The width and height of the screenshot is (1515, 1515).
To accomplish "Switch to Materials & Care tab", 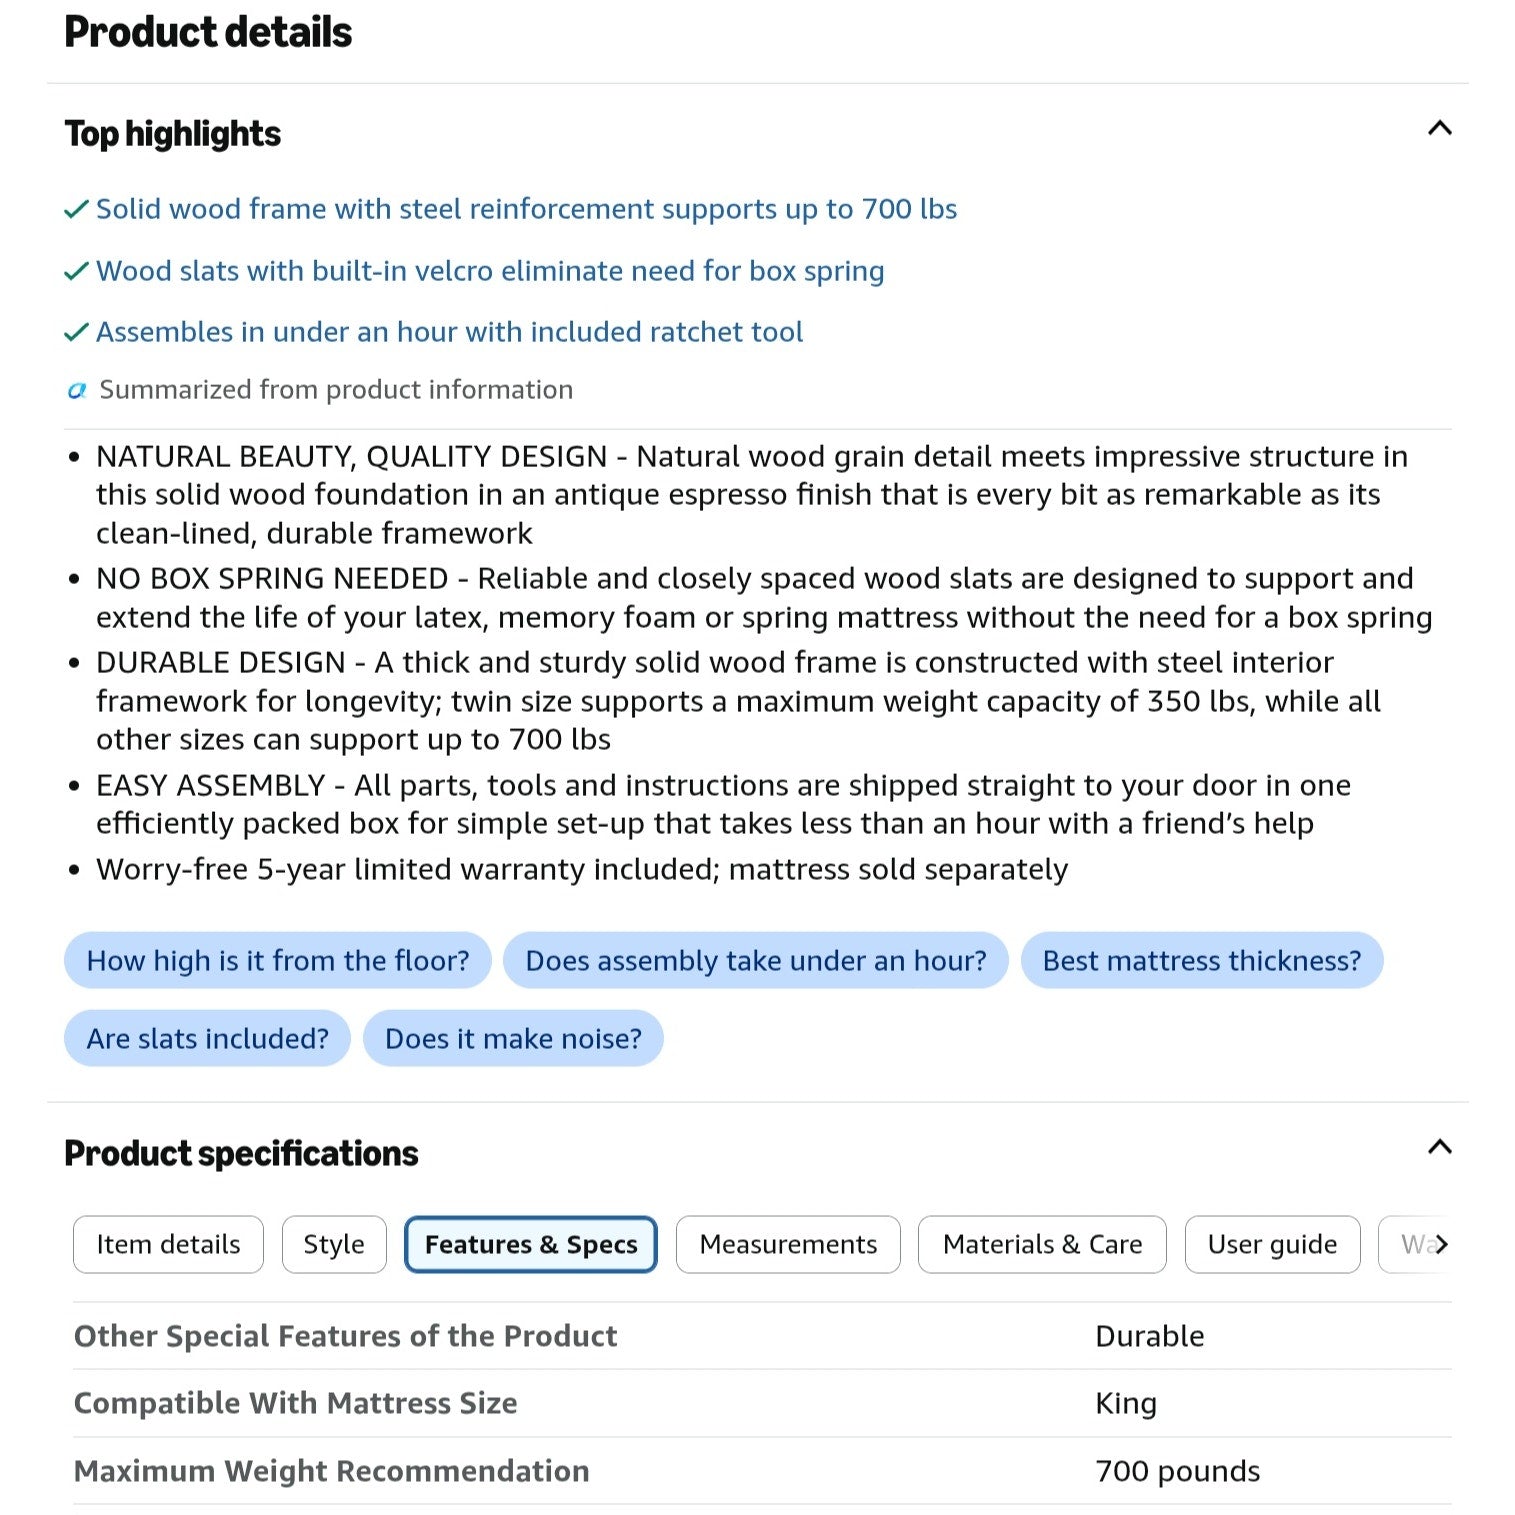I will pyautogui.click(x=1042, y=1244).
